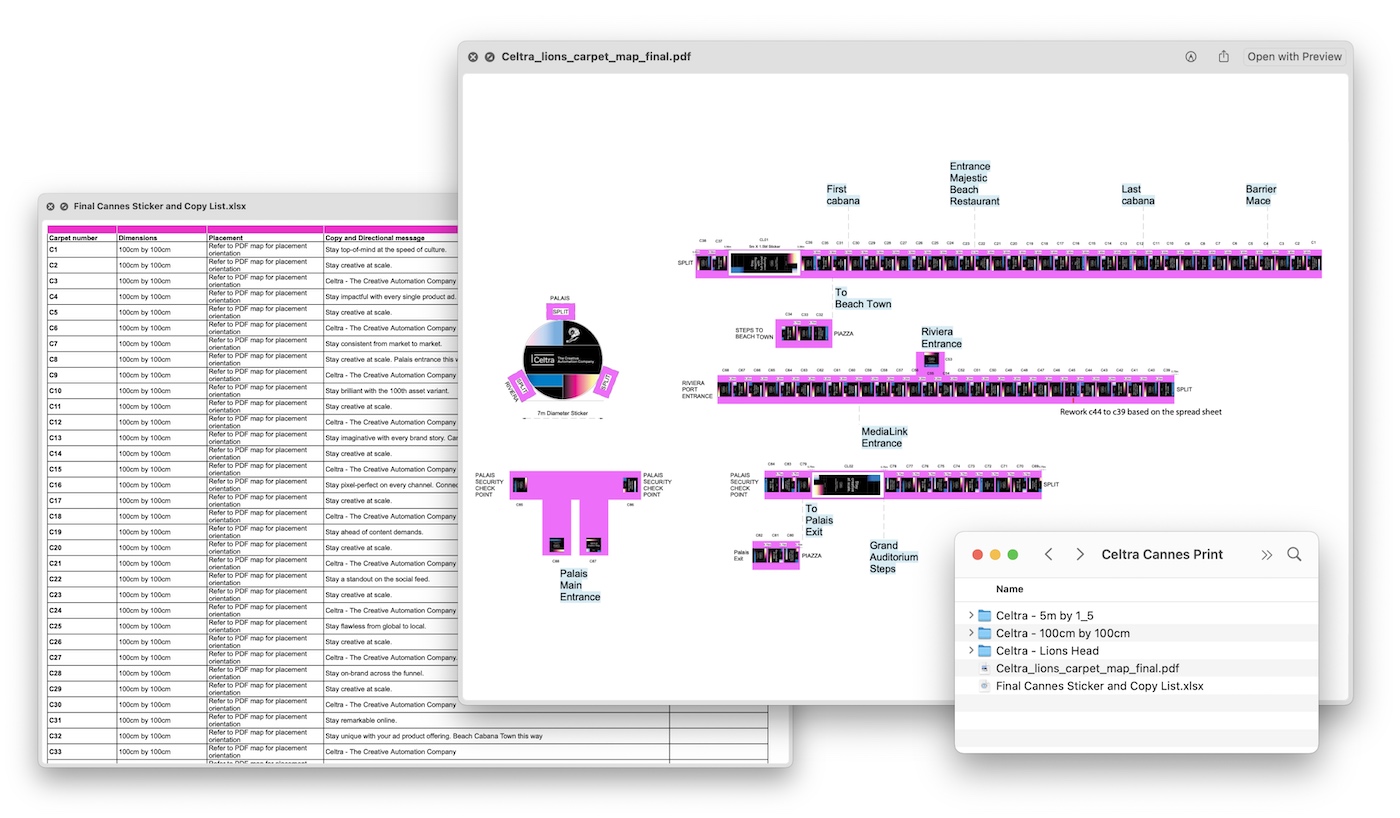Click the Celtra - 5m by 1_5 folder icon
This screenshot has height=818, width=1400.
(x=984, y=616)
